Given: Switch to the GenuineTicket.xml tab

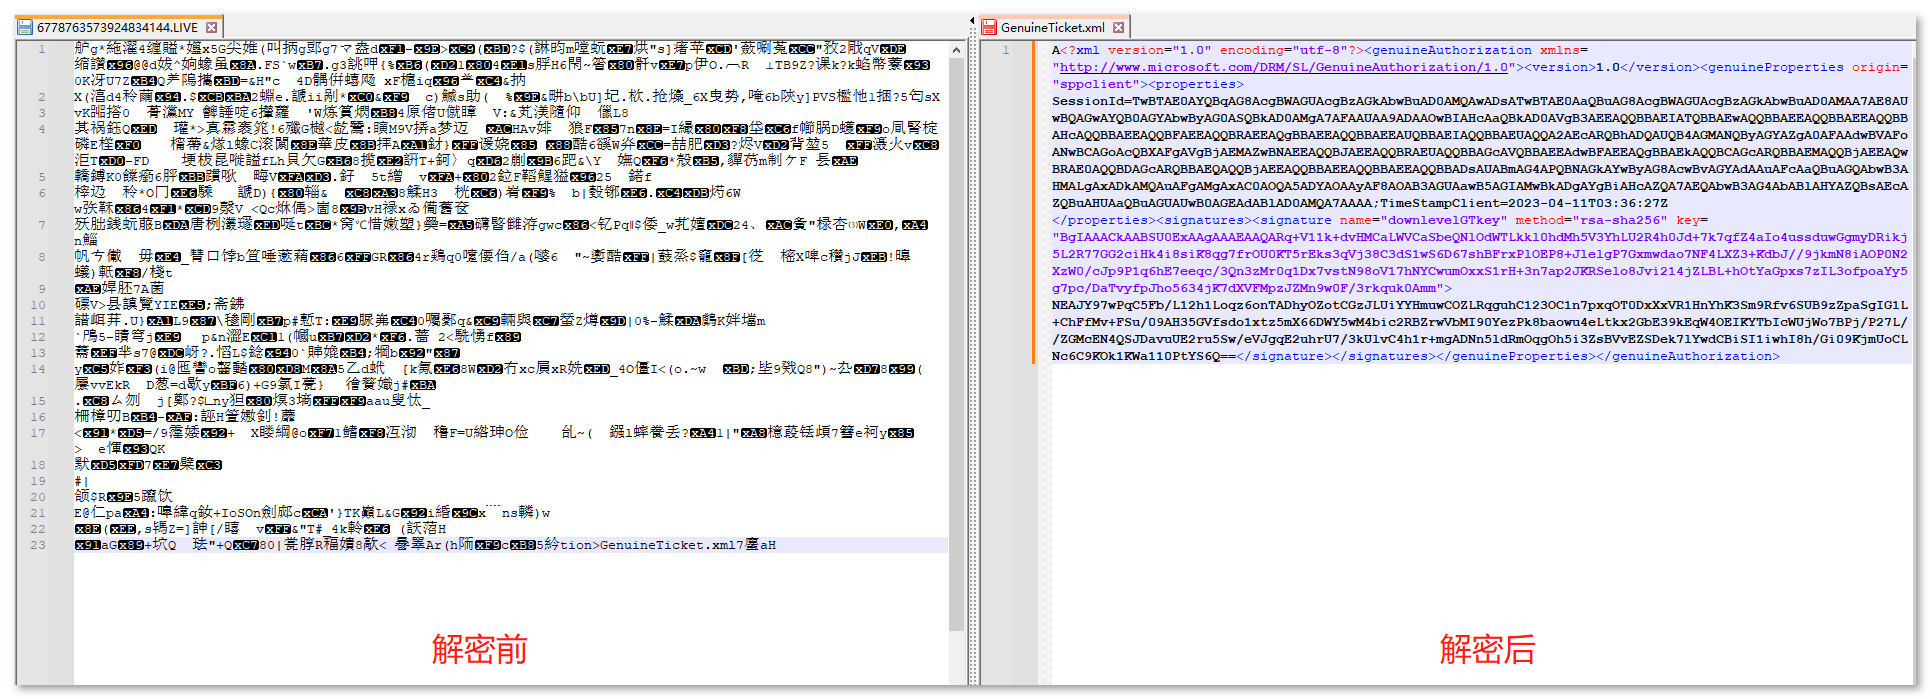Looking at the screenshot, I should 1052,28.
